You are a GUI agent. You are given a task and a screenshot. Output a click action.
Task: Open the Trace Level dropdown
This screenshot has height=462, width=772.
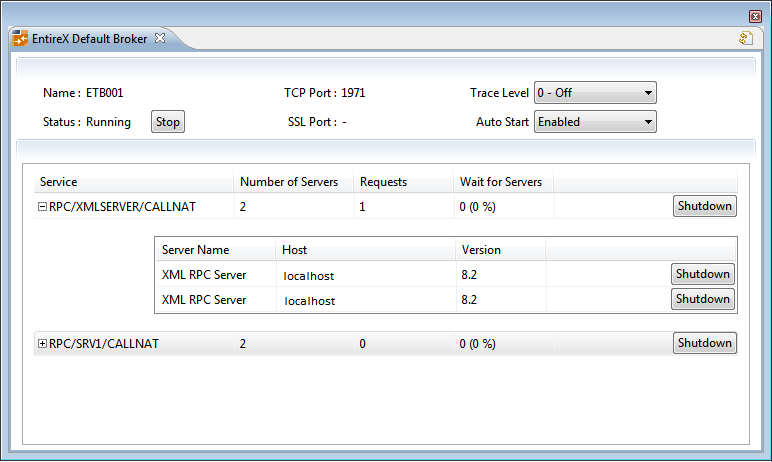pyautogui.click(x=595, y=93)
